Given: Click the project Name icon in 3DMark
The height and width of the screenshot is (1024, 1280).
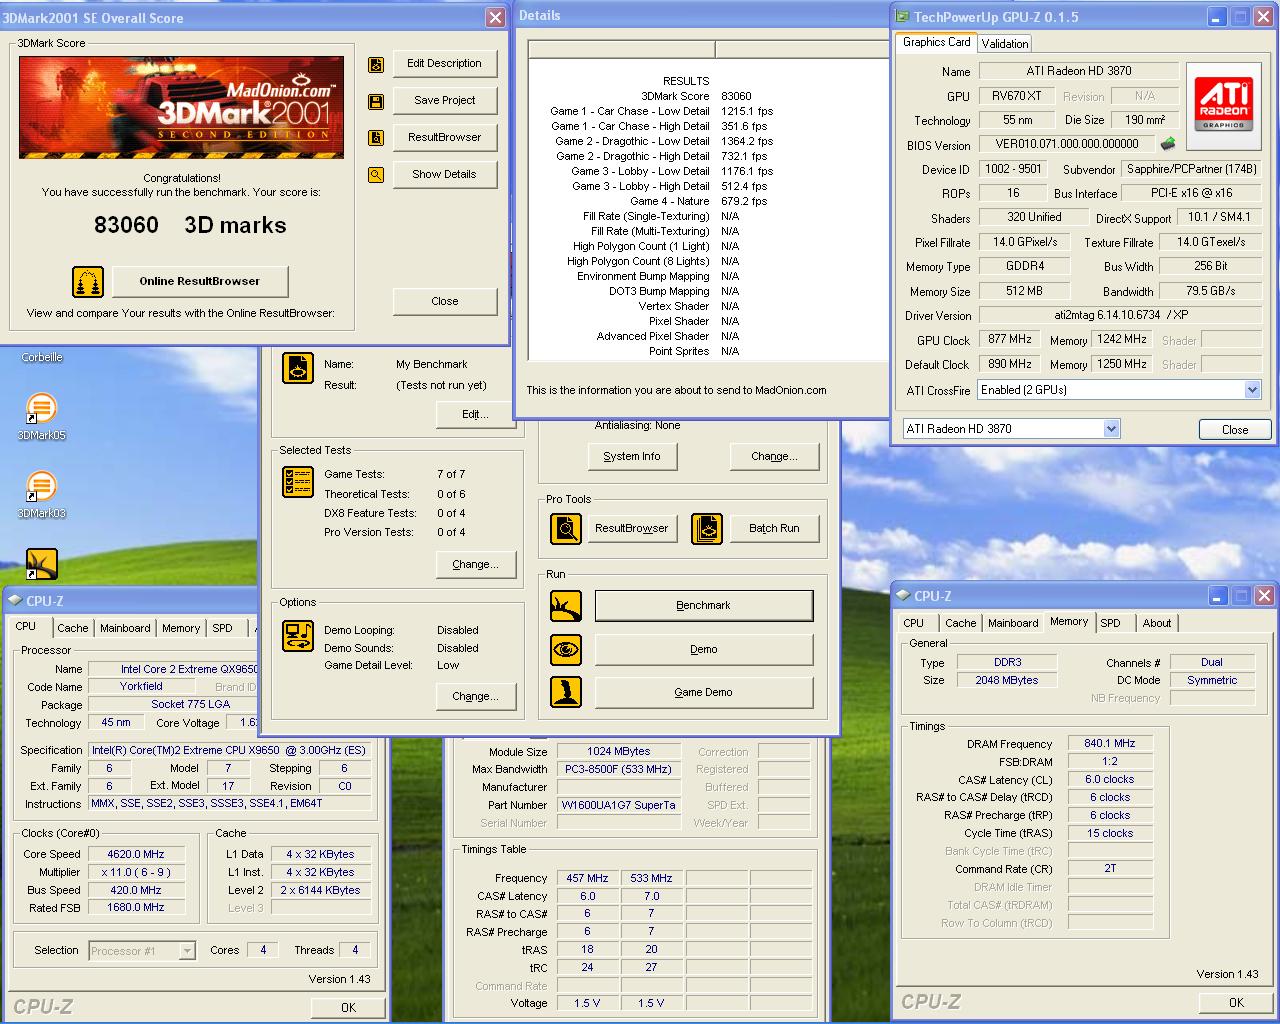Looking at the screenshot, I should (298, 368).
